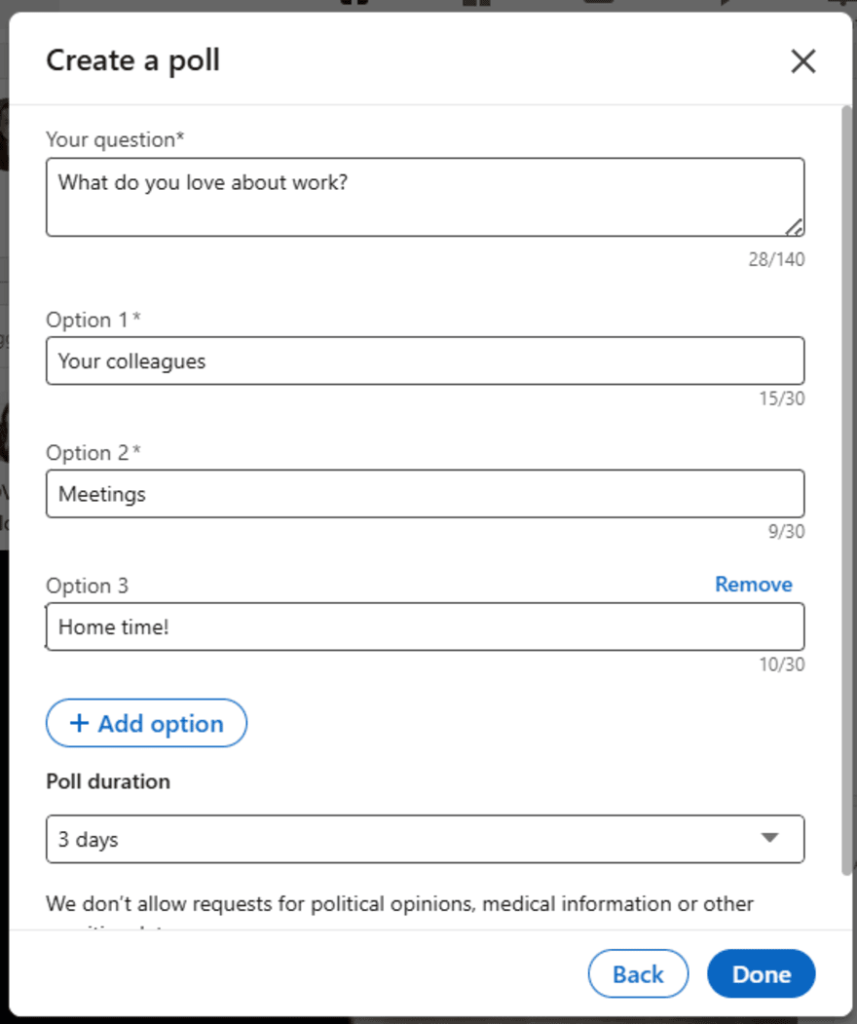Screen dimensions: 857x1024
Task: Click the political opinions disclaimer text
Action: [399, 903]
